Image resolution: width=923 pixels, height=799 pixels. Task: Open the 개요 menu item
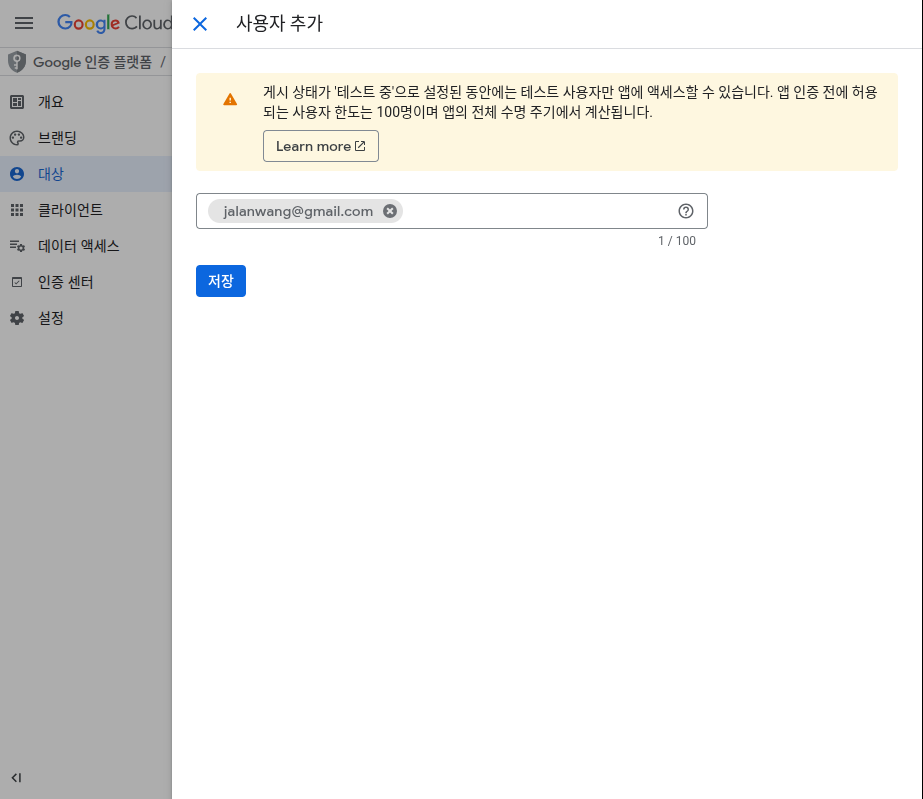pyautogui.click(x=50, y=102)
